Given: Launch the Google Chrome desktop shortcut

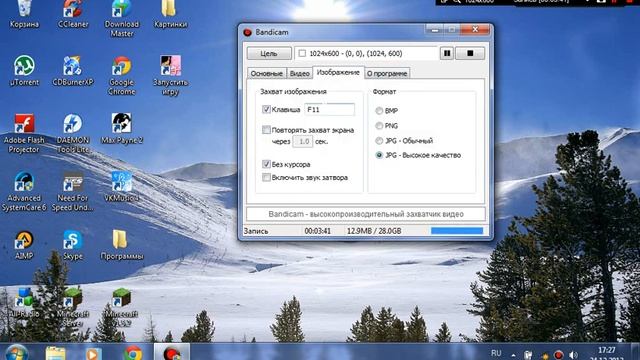Looking at the screenshot, I should (122, 75).
